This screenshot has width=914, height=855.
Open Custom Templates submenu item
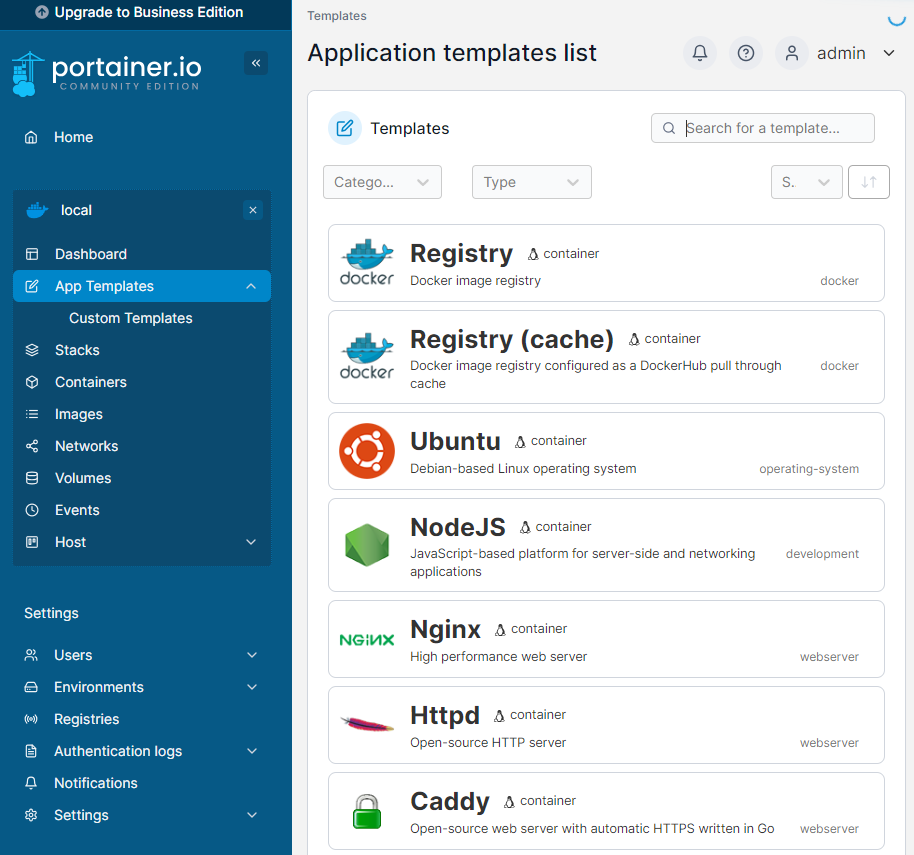pyautogui.click(x=131, y=318)
